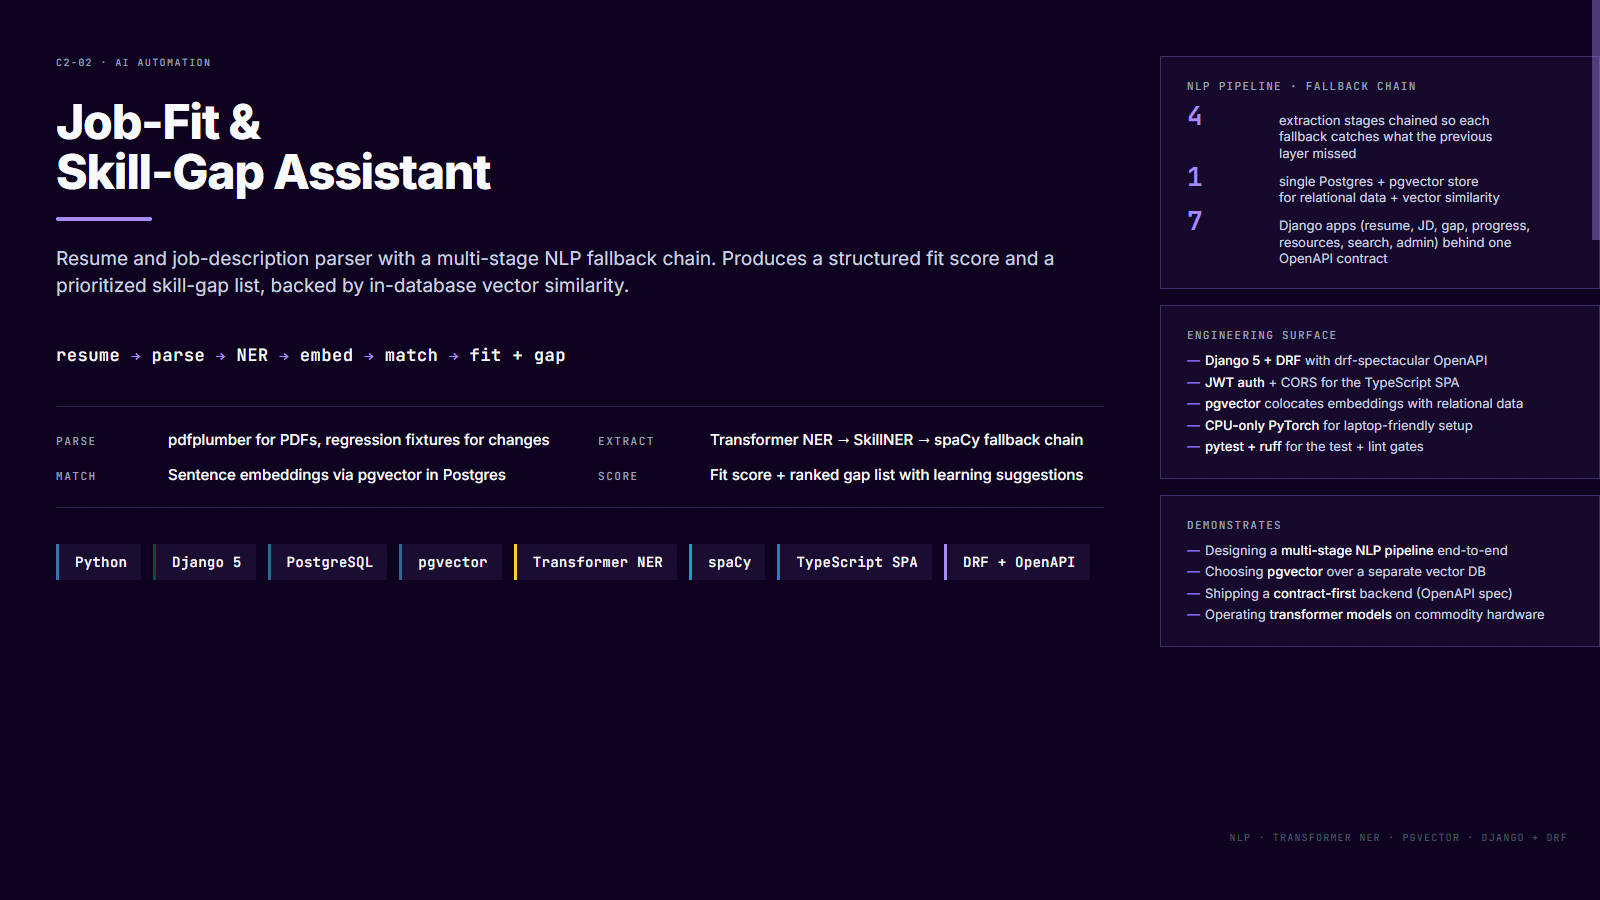Image resolution: width=1600 pixels, height=900 pixels.
Task: Click 'pdfplumber for PDFs, regression fixtures for changes'
Action: pos(358,440)
